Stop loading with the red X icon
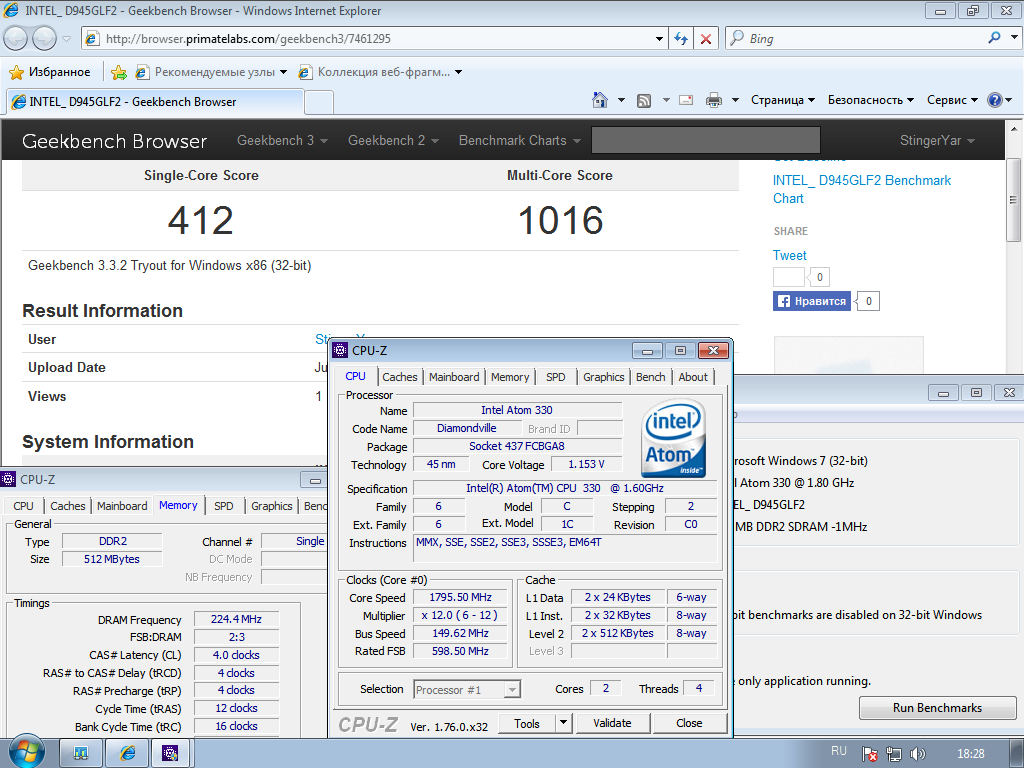The image size is (1024, 768). click(706, 39)
